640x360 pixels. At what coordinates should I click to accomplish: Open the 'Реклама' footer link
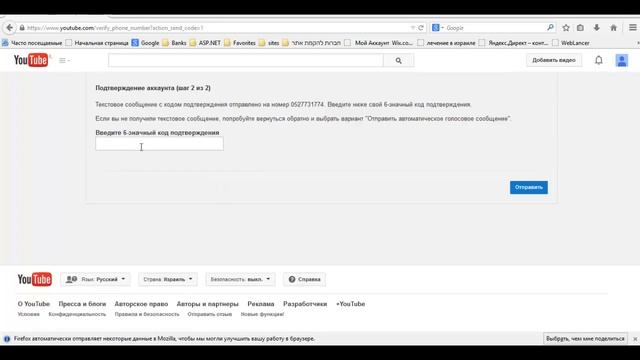click(x=261, y=304)
